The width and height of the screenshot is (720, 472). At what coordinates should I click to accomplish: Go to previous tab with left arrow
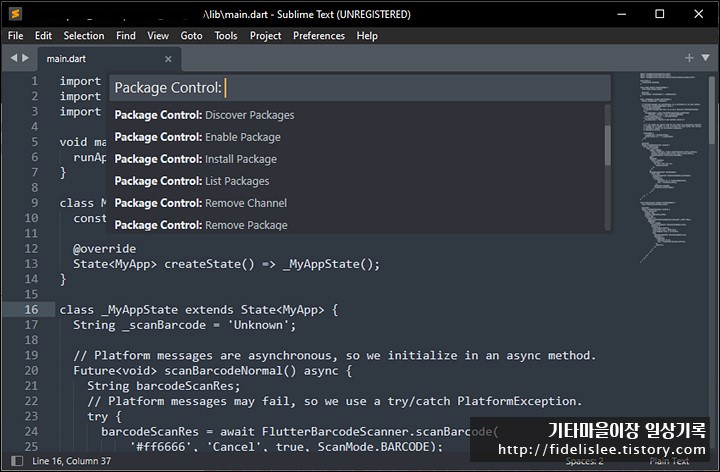[x=14, y=58]
